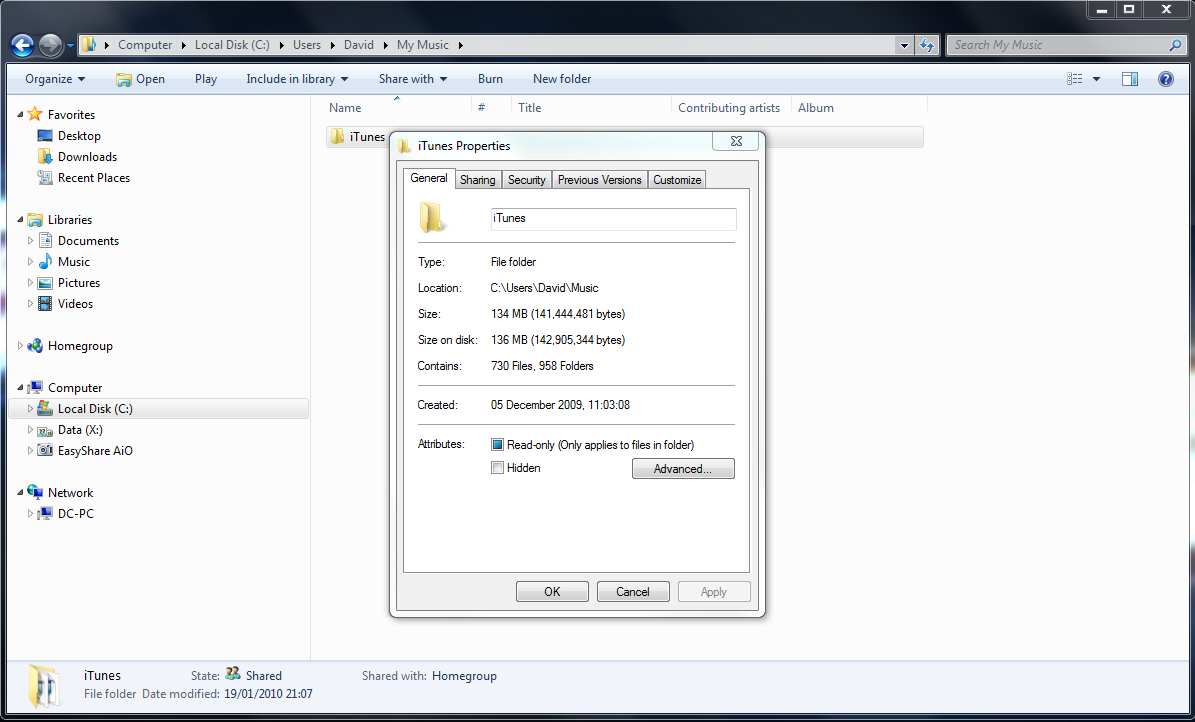Click the Network icon in navigation pane
The height and width of the screenshot is (722, 1195).
pyautogui.click(x=35, y=493)
